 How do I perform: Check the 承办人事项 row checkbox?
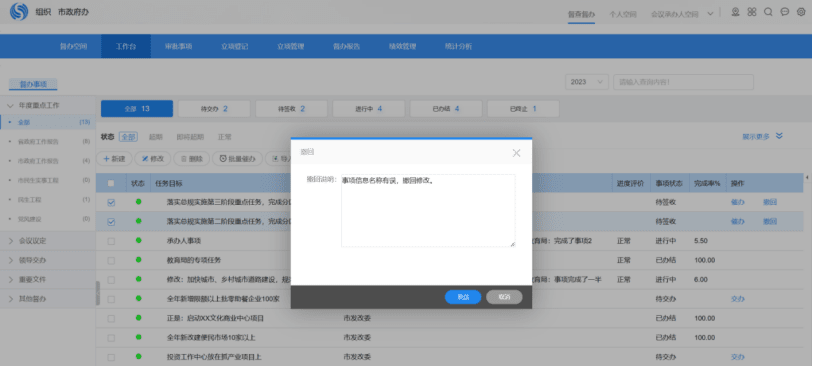[111, 241]
